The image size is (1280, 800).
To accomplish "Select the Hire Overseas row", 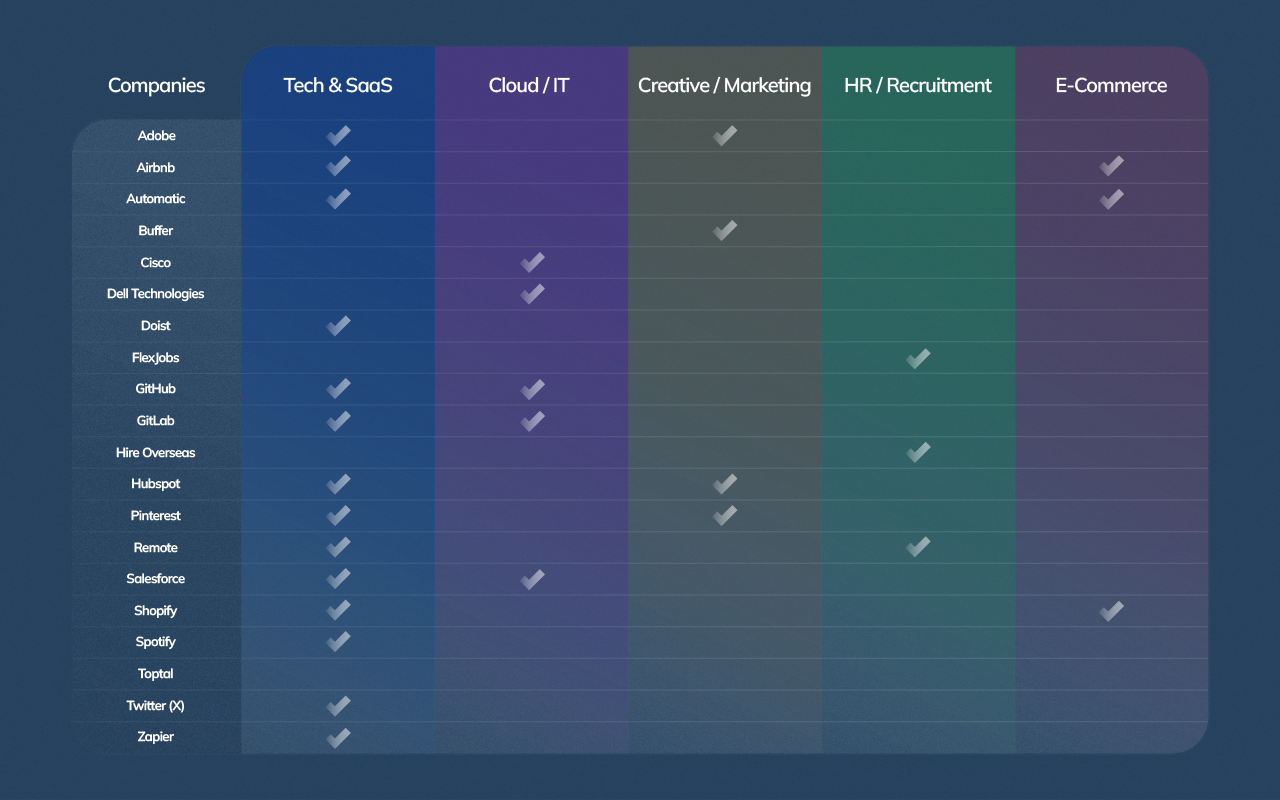I will 156,452.
